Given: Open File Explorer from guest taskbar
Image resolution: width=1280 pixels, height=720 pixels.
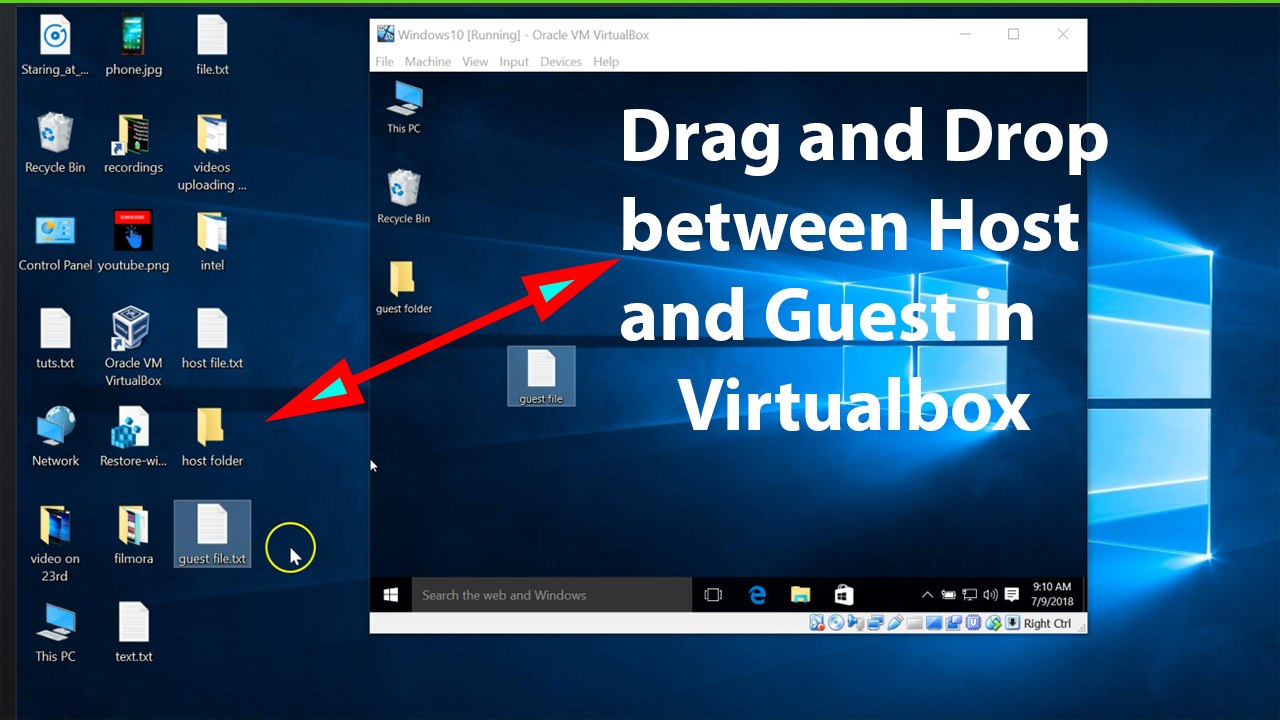Looking at the screenshot, I should [800, 595].
